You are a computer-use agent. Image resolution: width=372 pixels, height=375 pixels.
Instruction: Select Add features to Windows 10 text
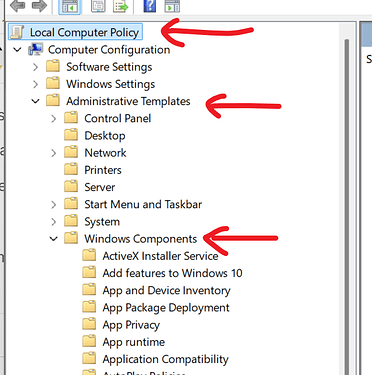(172, 273)
